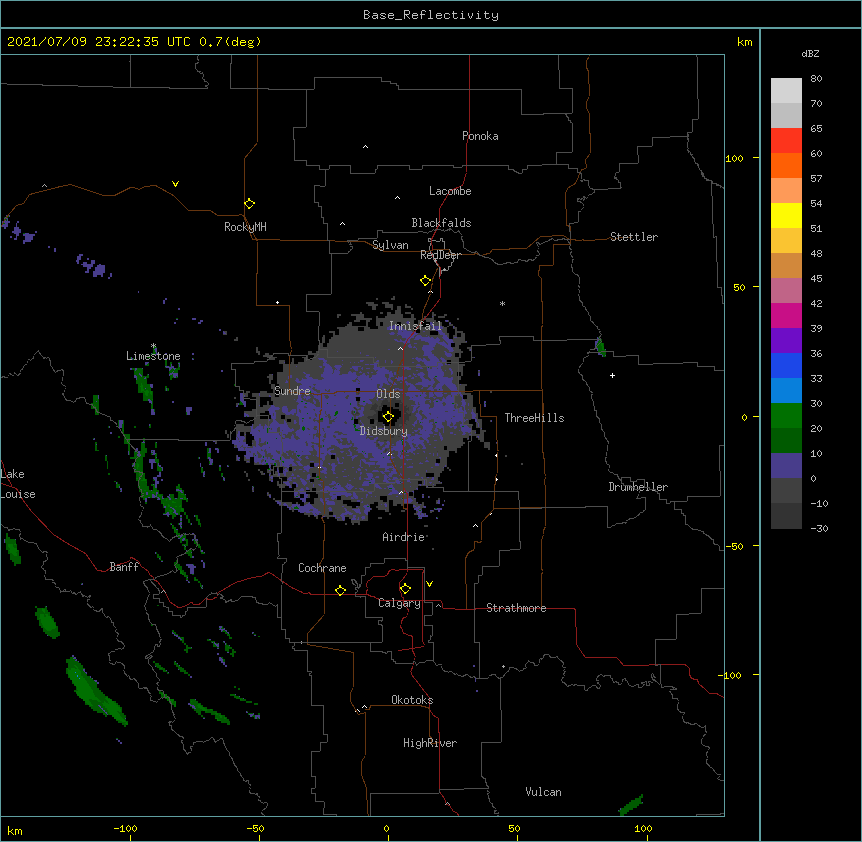Click the 80 value on dBZ legend
This screenshot has width=862, height=842.
[x=816, y=79]
